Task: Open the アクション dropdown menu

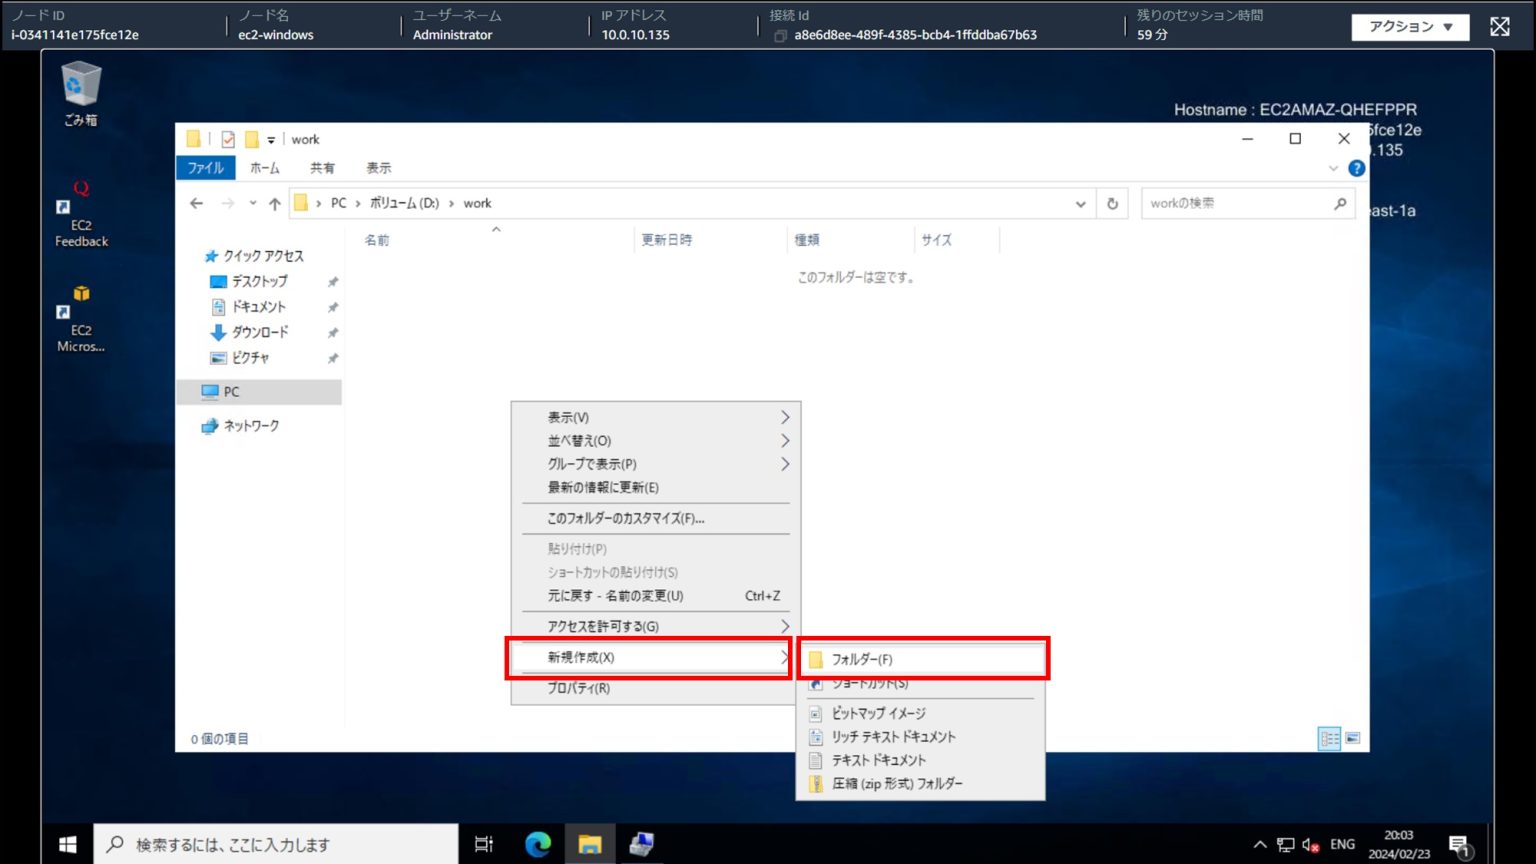Action: point(1410,27)
